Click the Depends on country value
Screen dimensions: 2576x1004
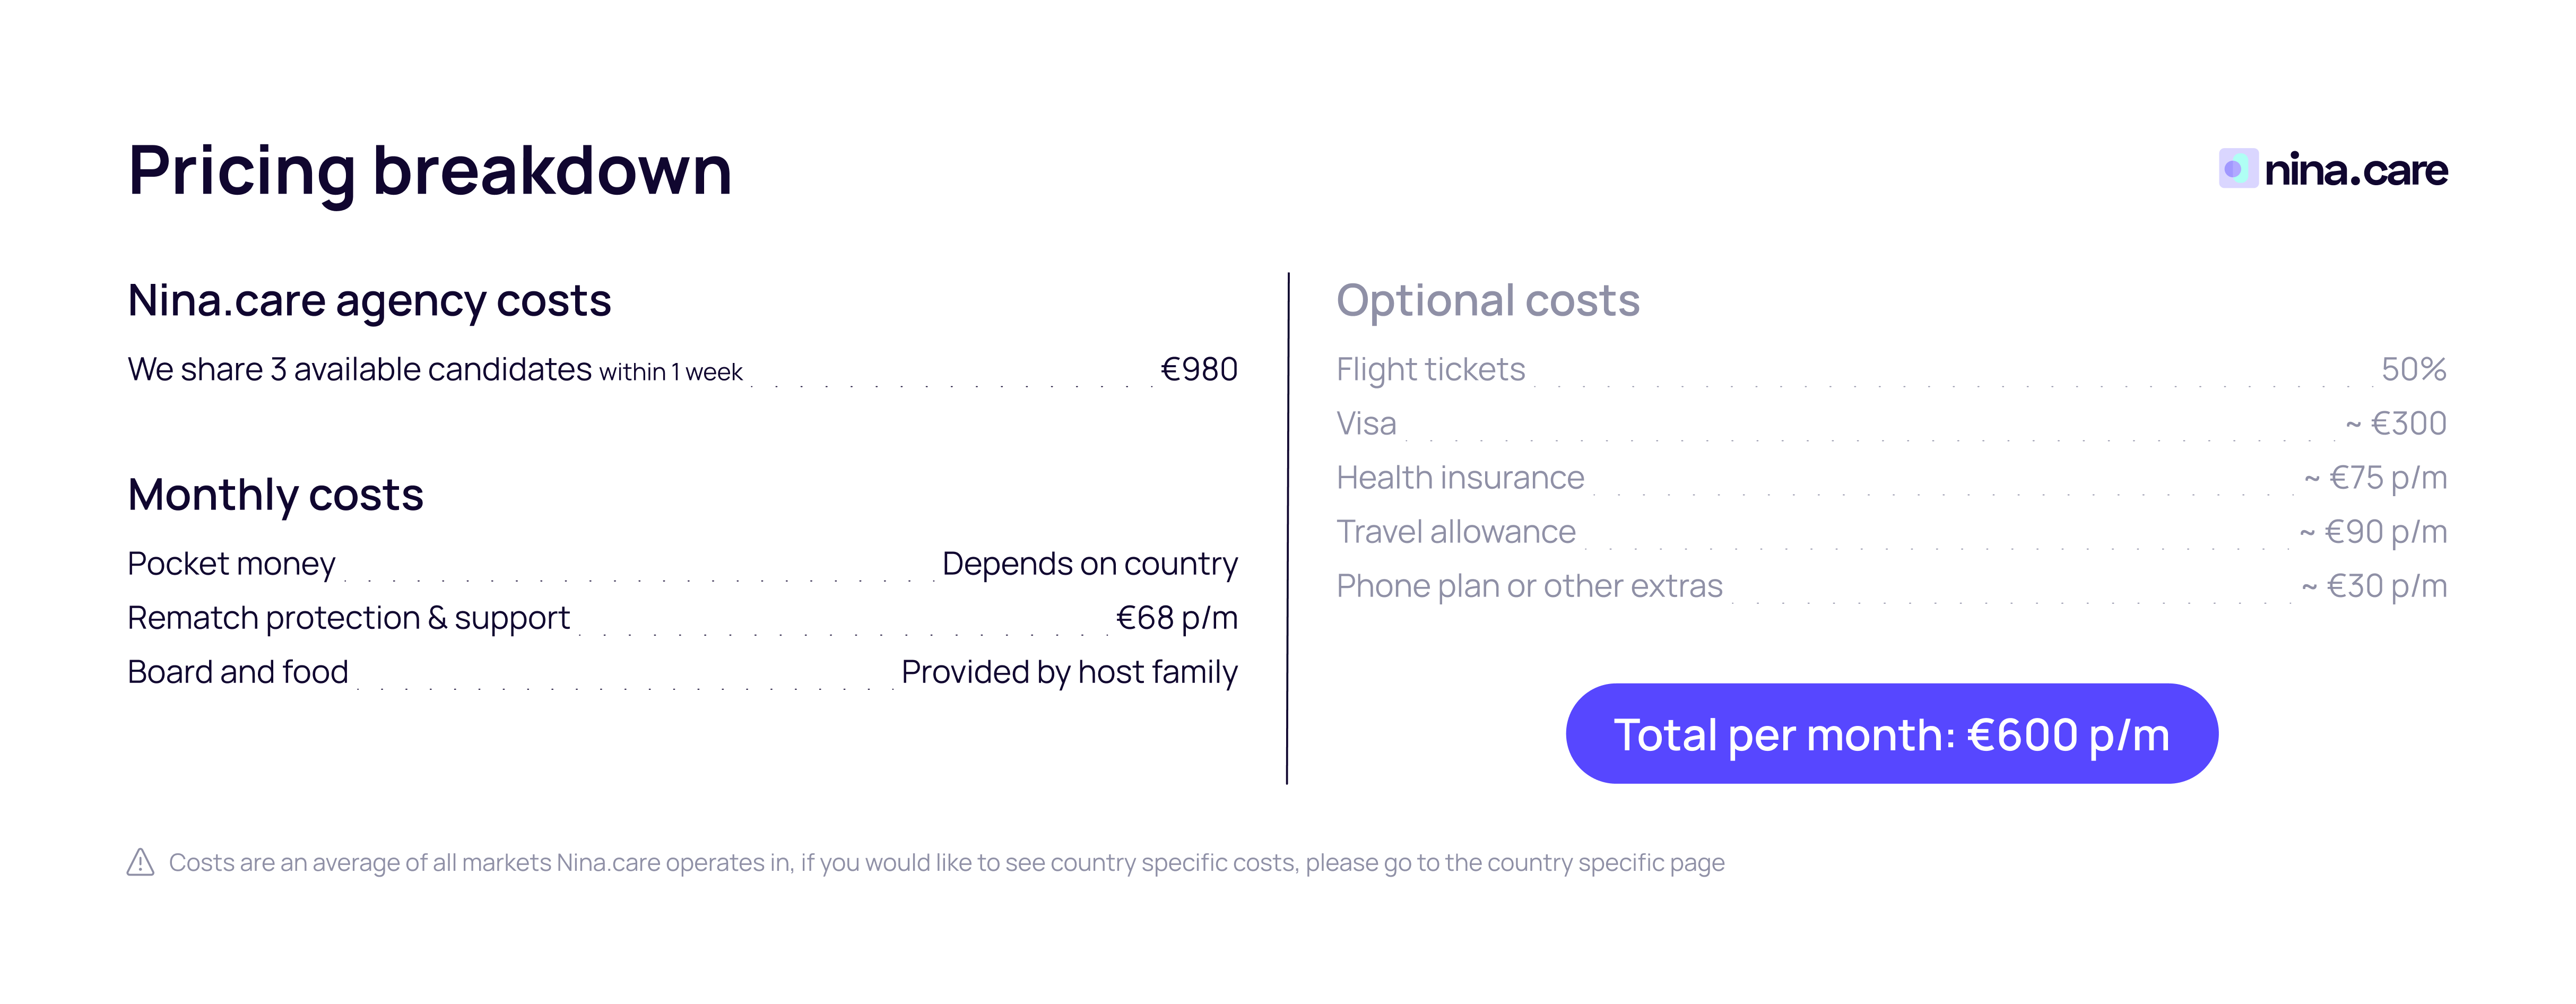[x=1089, y=564]
